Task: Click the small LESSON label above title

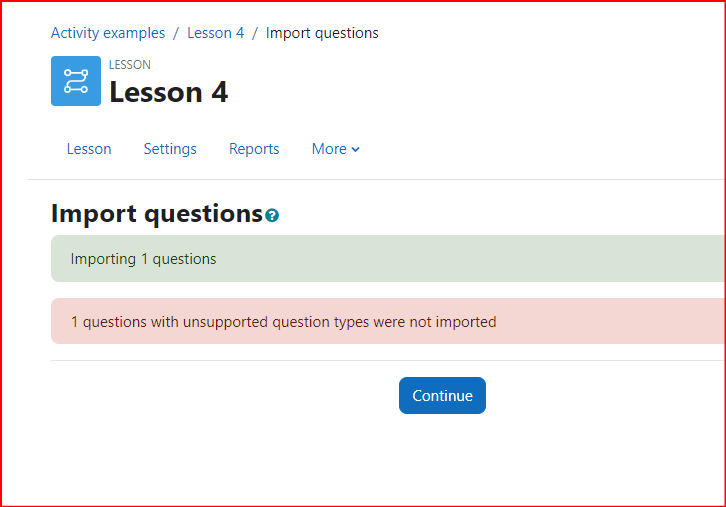Action: [130, 65]
